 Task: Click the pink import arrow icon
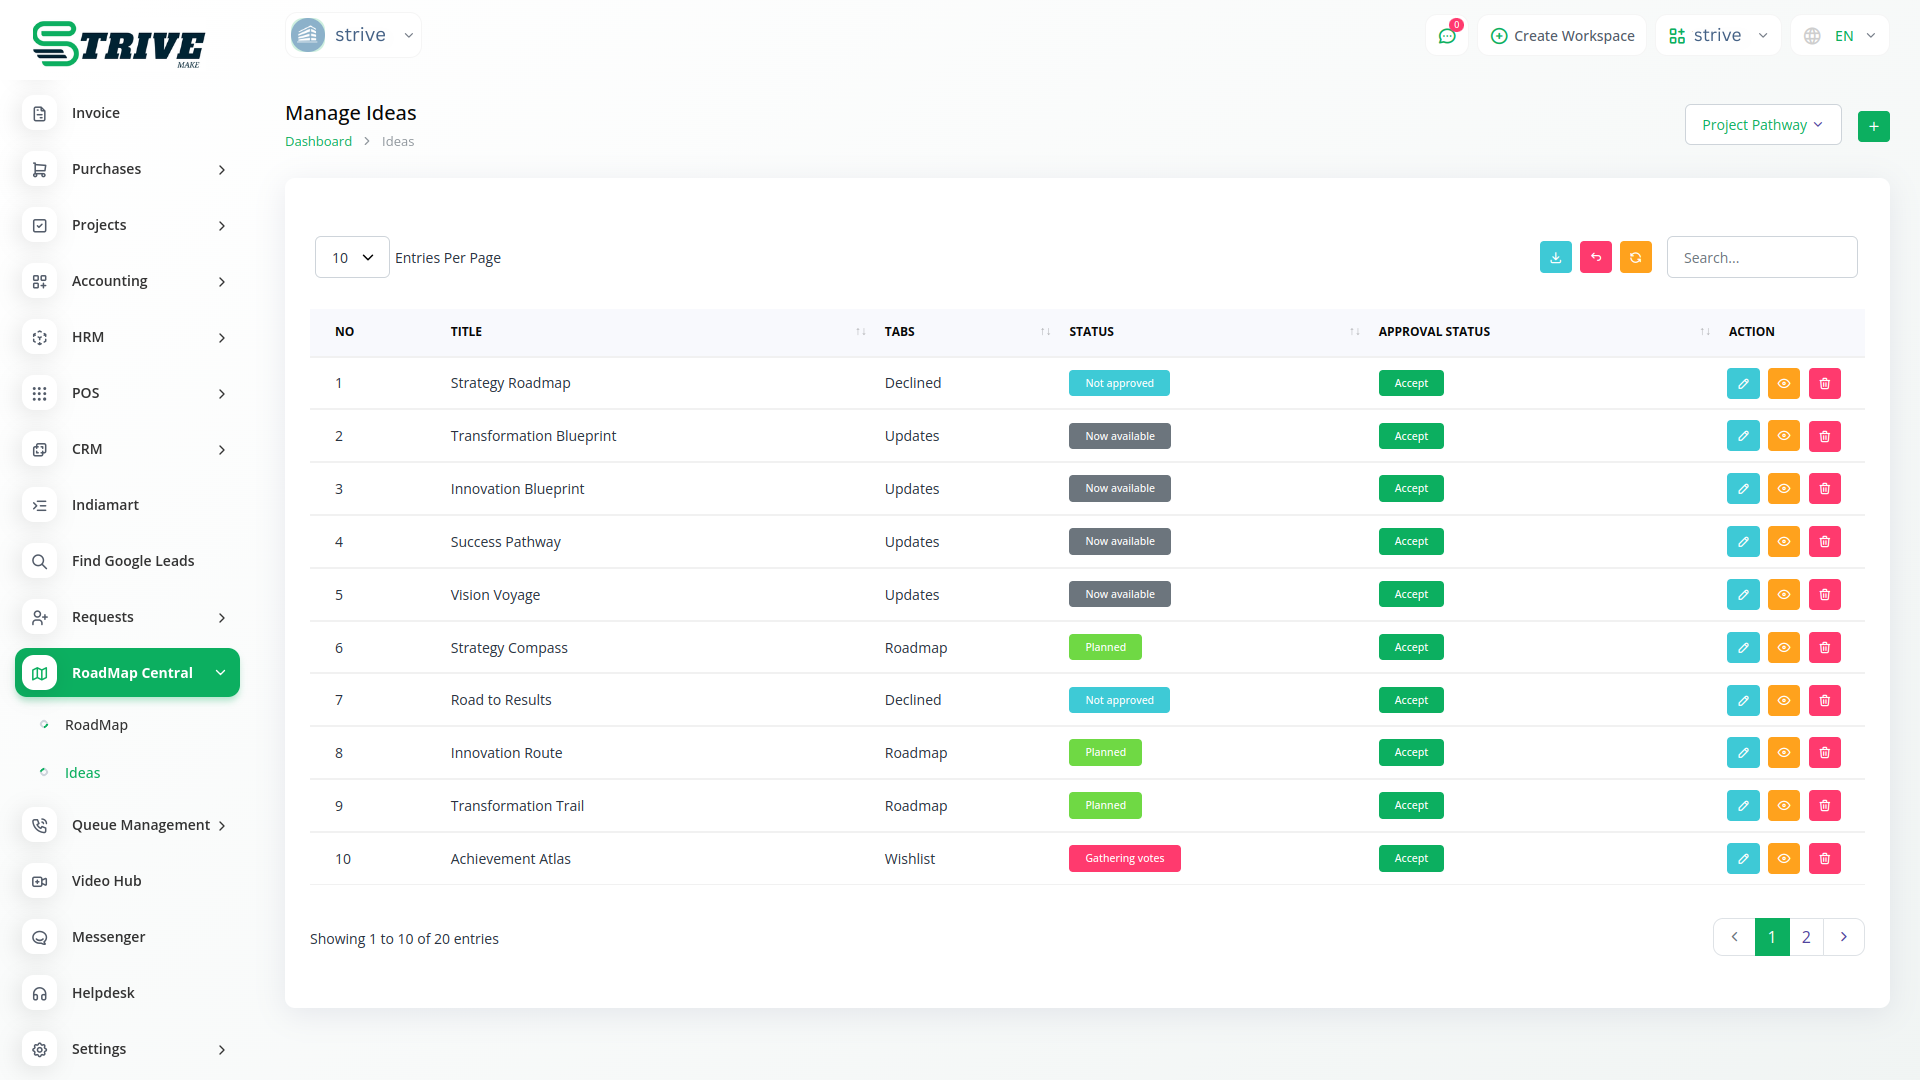click(1595, 257)
